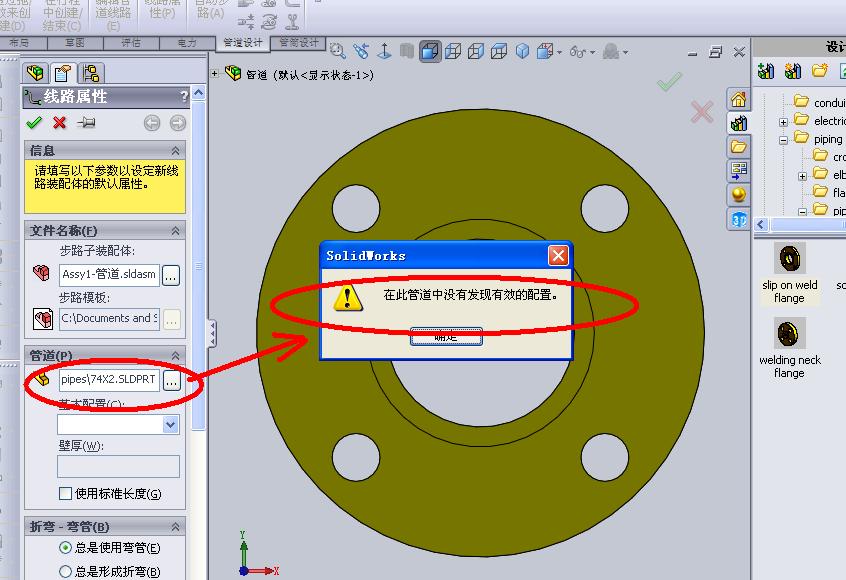The height and width of the screenshot is (580, 846).
Task: Click Add File Location icon
Action: pos(793,71)
